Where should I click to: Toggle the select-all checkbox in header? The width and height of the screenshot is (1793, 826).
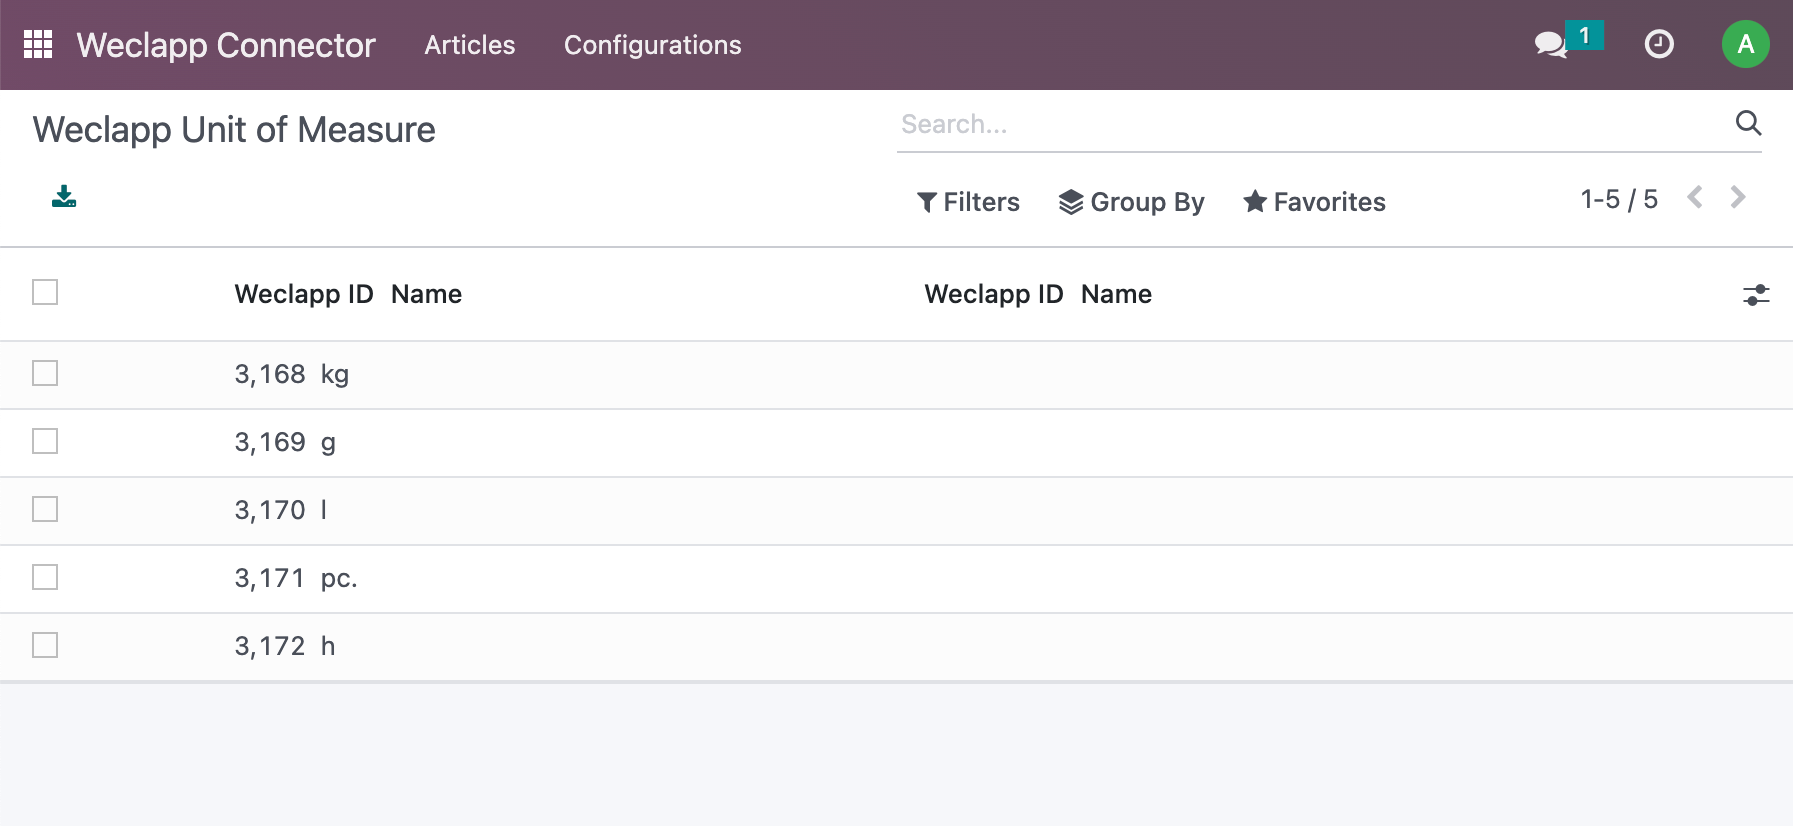[x=45, y=292]
